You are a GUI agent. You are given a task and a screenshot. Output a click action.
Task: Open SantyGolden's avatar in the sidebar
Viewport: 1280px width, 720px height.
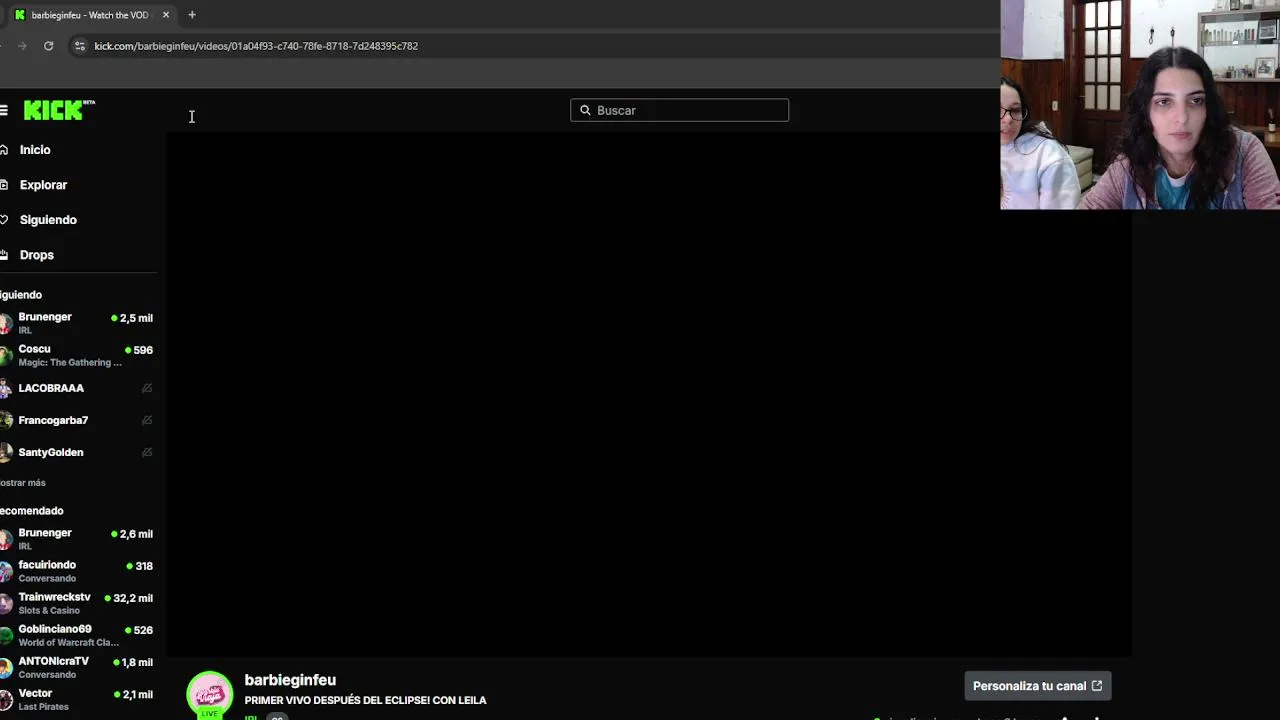(x=6, y=452)
